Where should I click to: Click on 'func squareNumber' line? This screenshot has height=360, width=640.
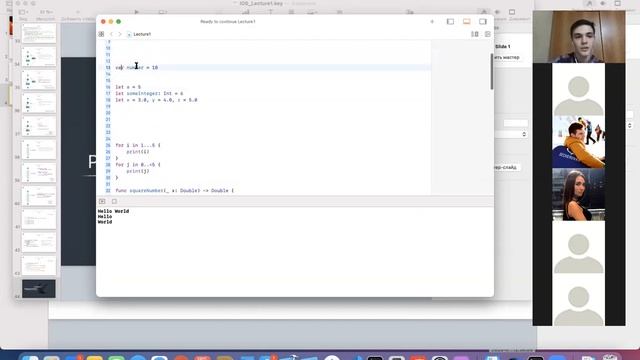[x=175, y=191]
